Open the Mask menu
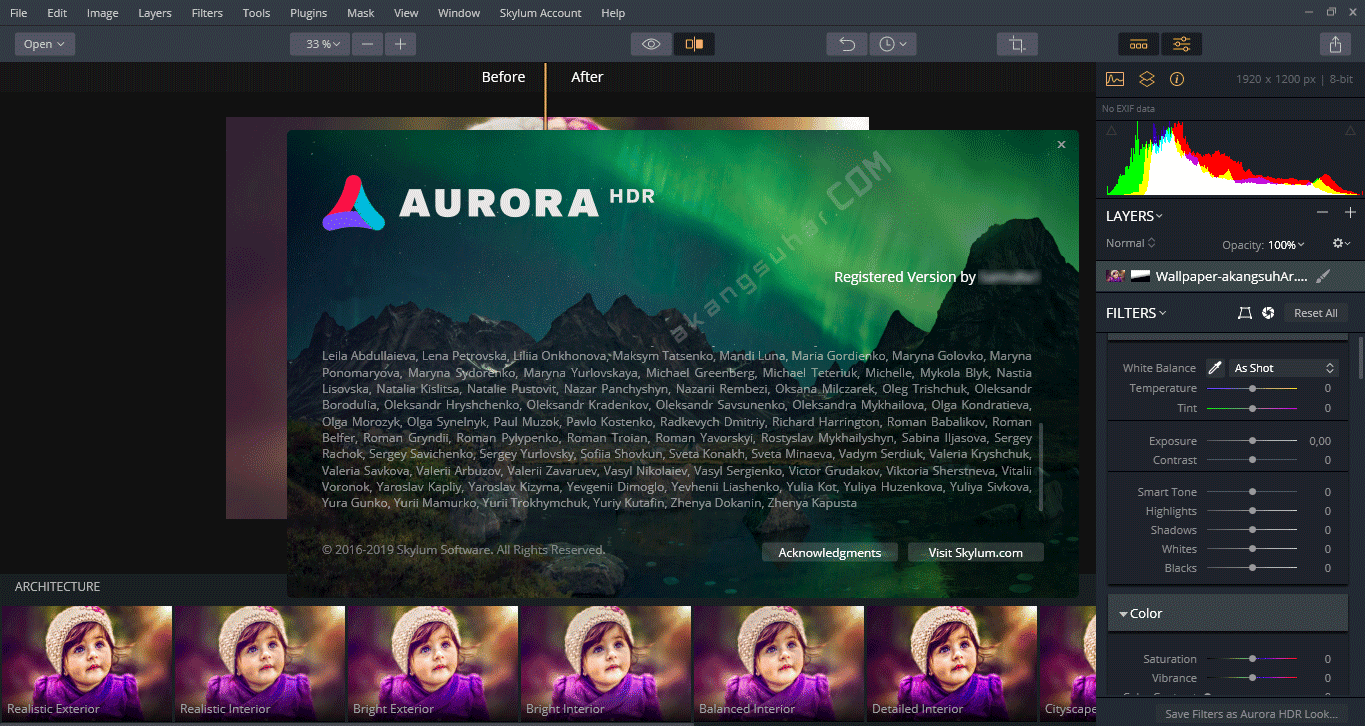 pos(361,13)
